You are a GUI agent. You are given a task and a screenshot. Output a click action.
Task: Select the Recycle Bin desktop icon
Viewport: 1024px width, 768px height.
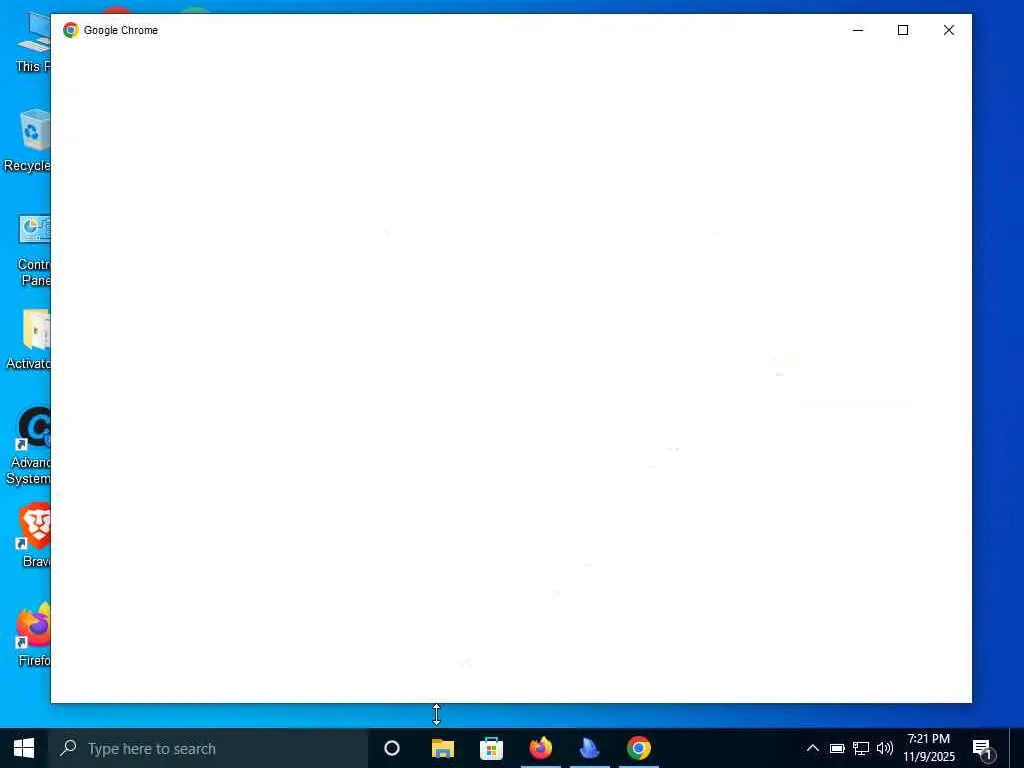coord(27,140)
